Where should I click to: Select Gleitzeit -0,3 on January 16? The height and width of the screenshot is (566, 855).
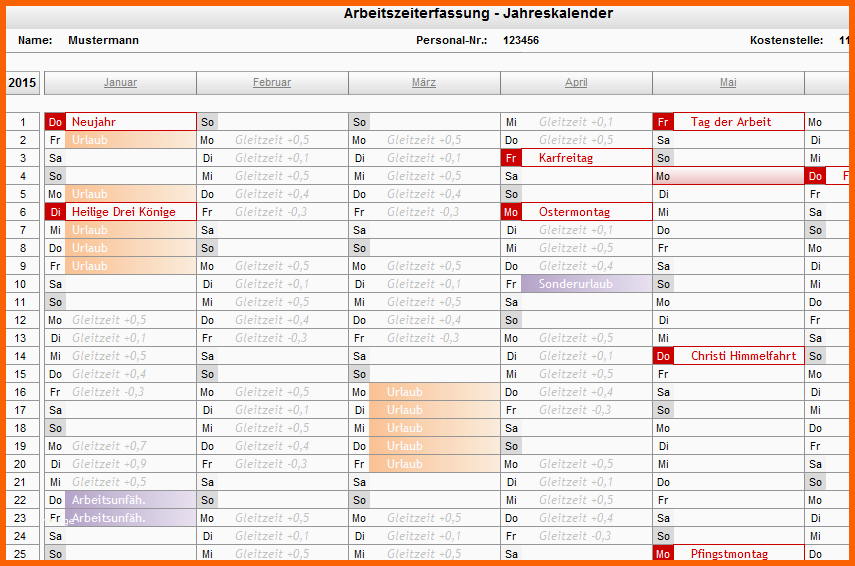pyautogui.click(x=108, y=392)
